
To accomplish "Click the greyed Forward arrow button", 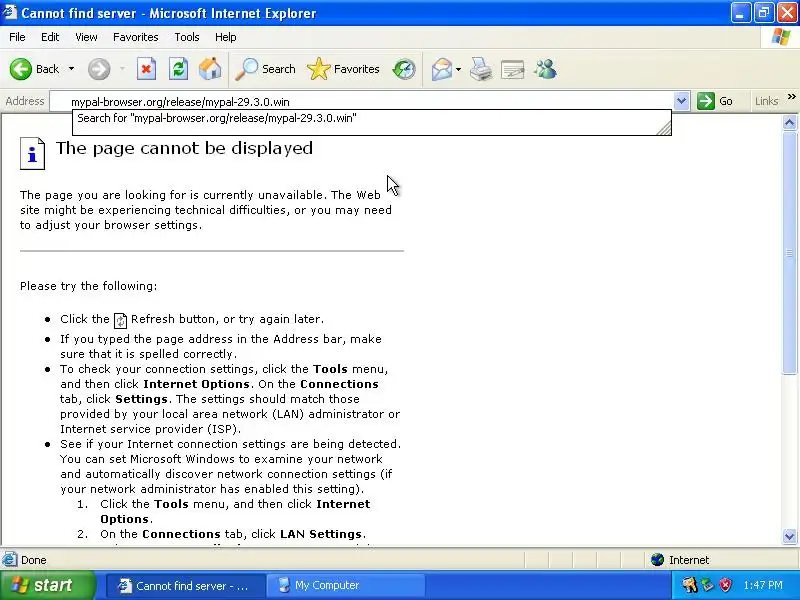I will pos(99,69).
